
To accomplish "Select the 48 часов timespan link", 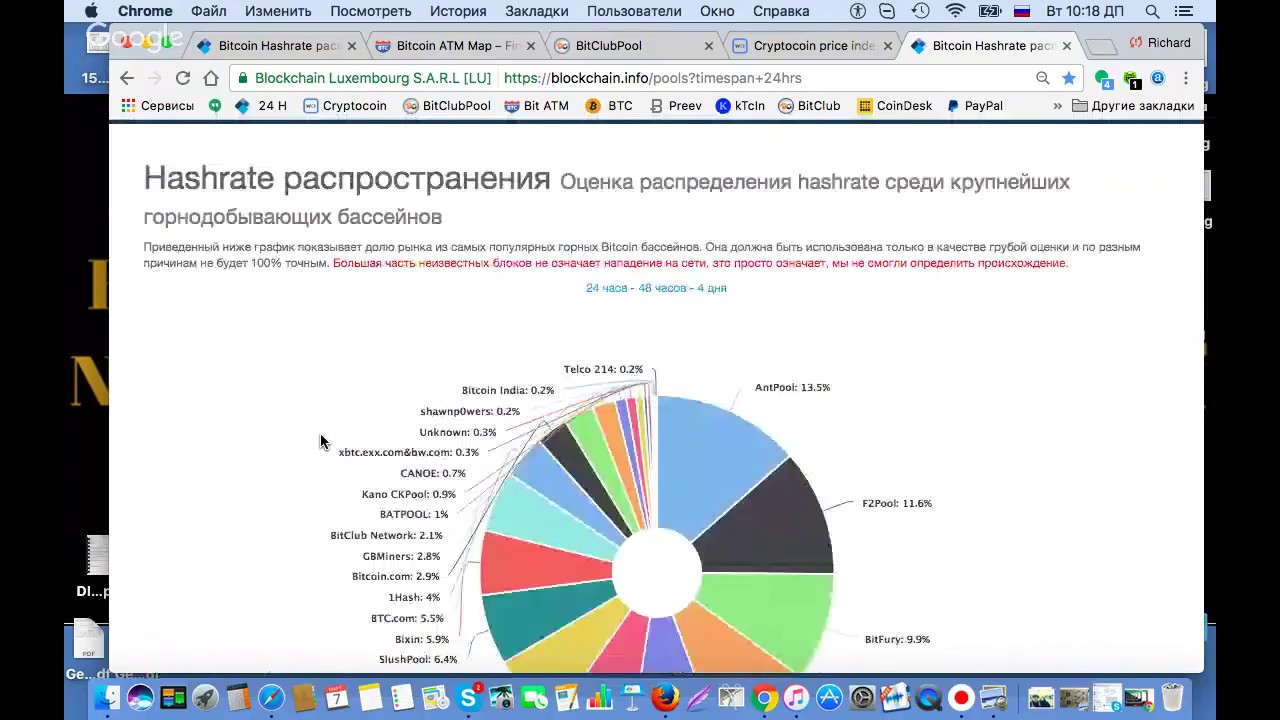I will click(x=662, y=288).
